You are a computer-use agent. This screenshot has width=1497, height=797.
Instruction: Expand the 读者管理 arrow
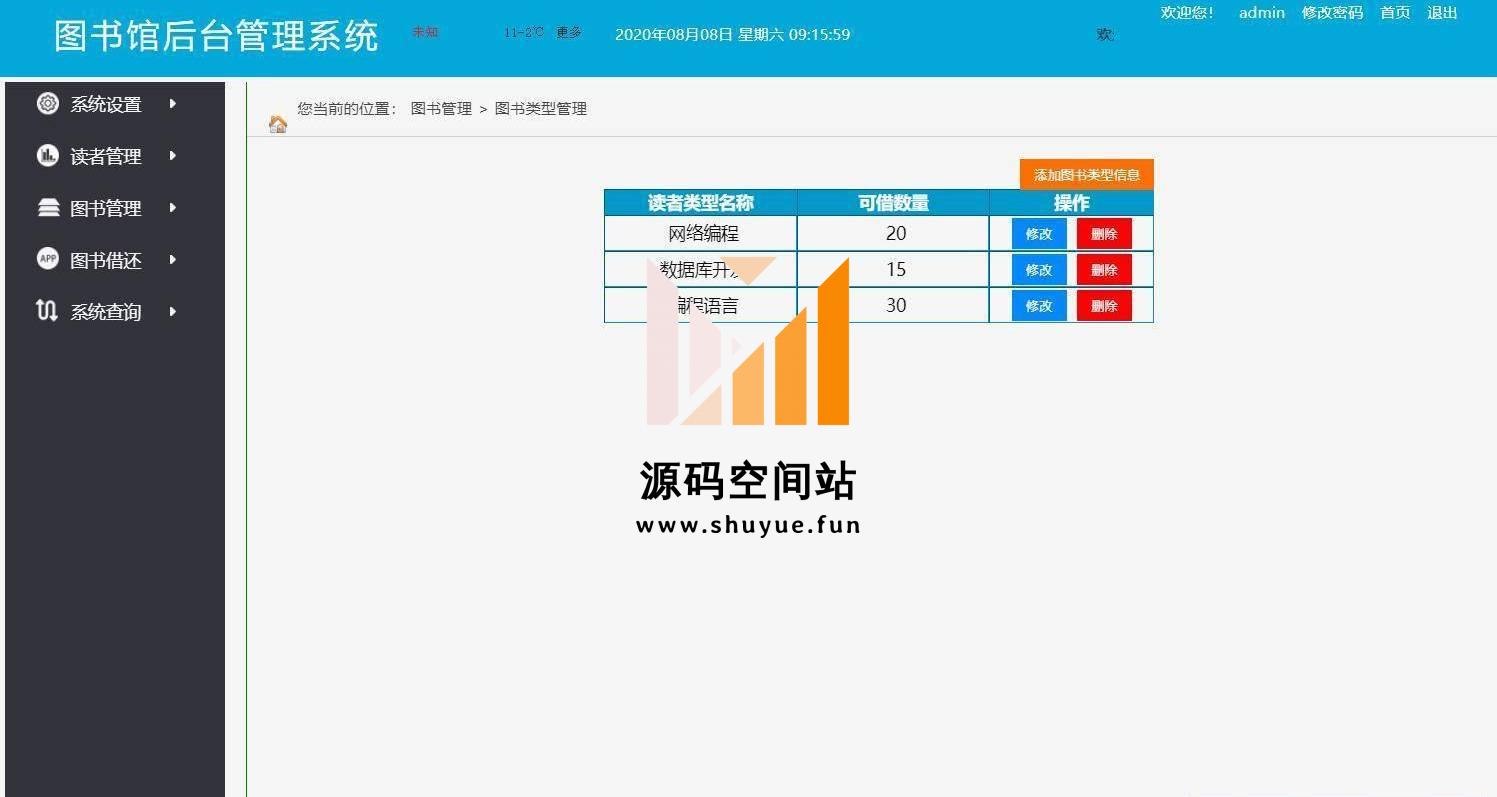pyautogui.click(x=173, y=155)
